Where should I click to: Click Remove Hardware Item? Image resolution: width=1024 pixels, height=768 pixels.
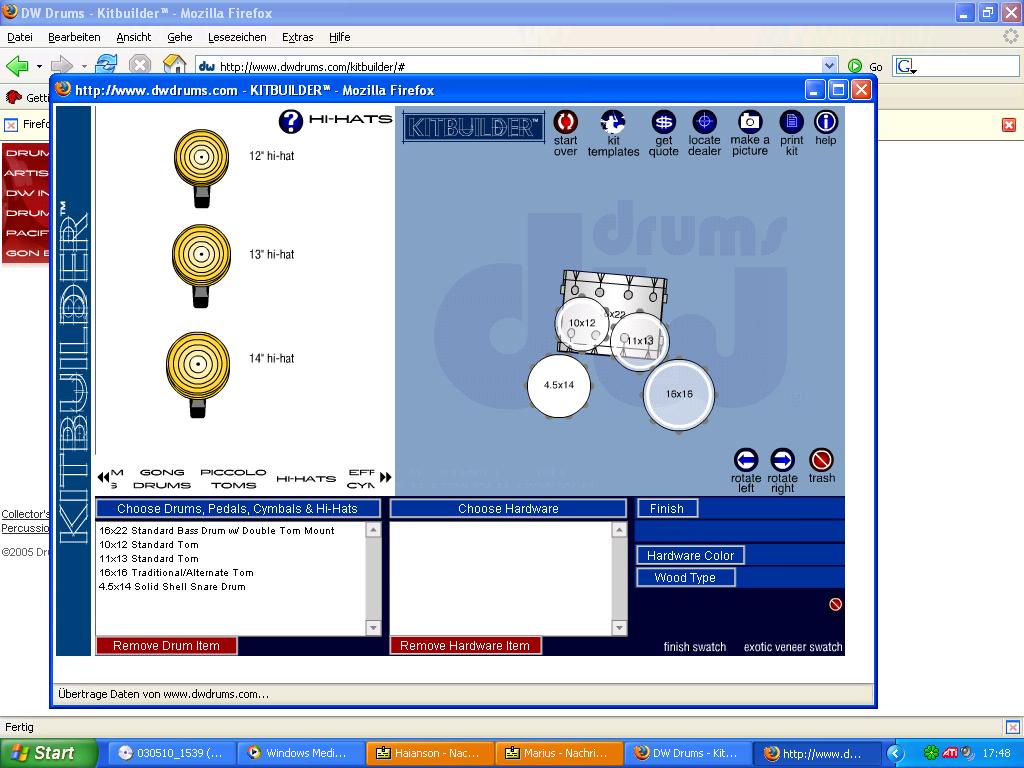(x=465, y=646)
